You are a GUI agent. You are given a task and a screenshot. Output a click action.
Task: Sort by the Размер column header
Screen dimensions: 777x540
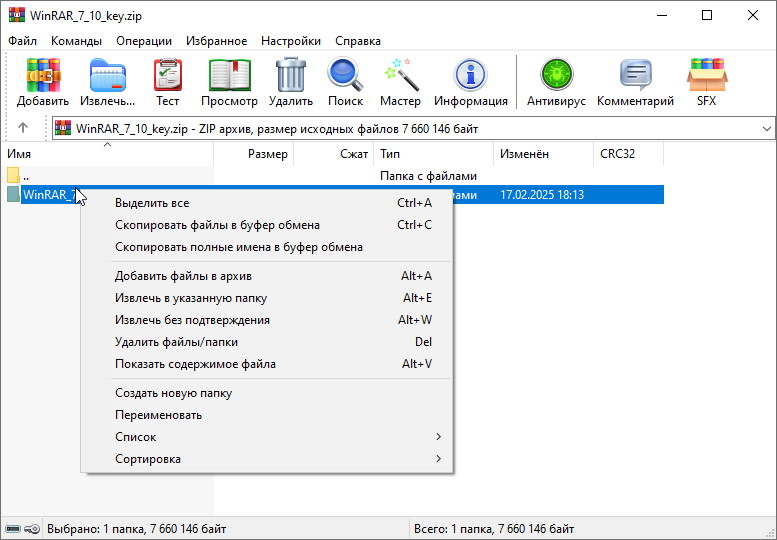pos(254,154)
